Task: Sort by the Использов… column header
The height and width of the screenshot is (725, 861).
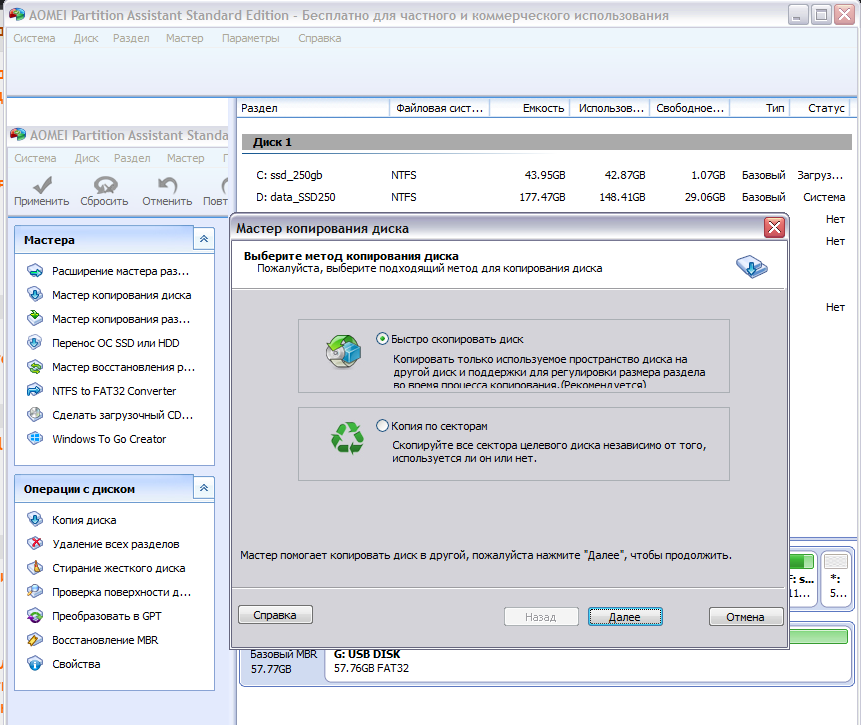Action: click(x=610, y=108)
